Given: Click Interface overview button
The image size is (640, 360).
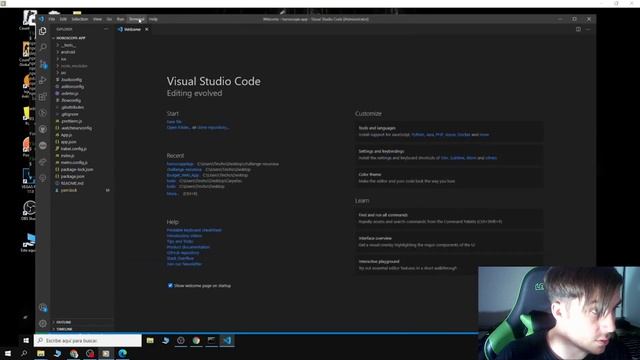Looking at the screenshot, I should (449, 242).
